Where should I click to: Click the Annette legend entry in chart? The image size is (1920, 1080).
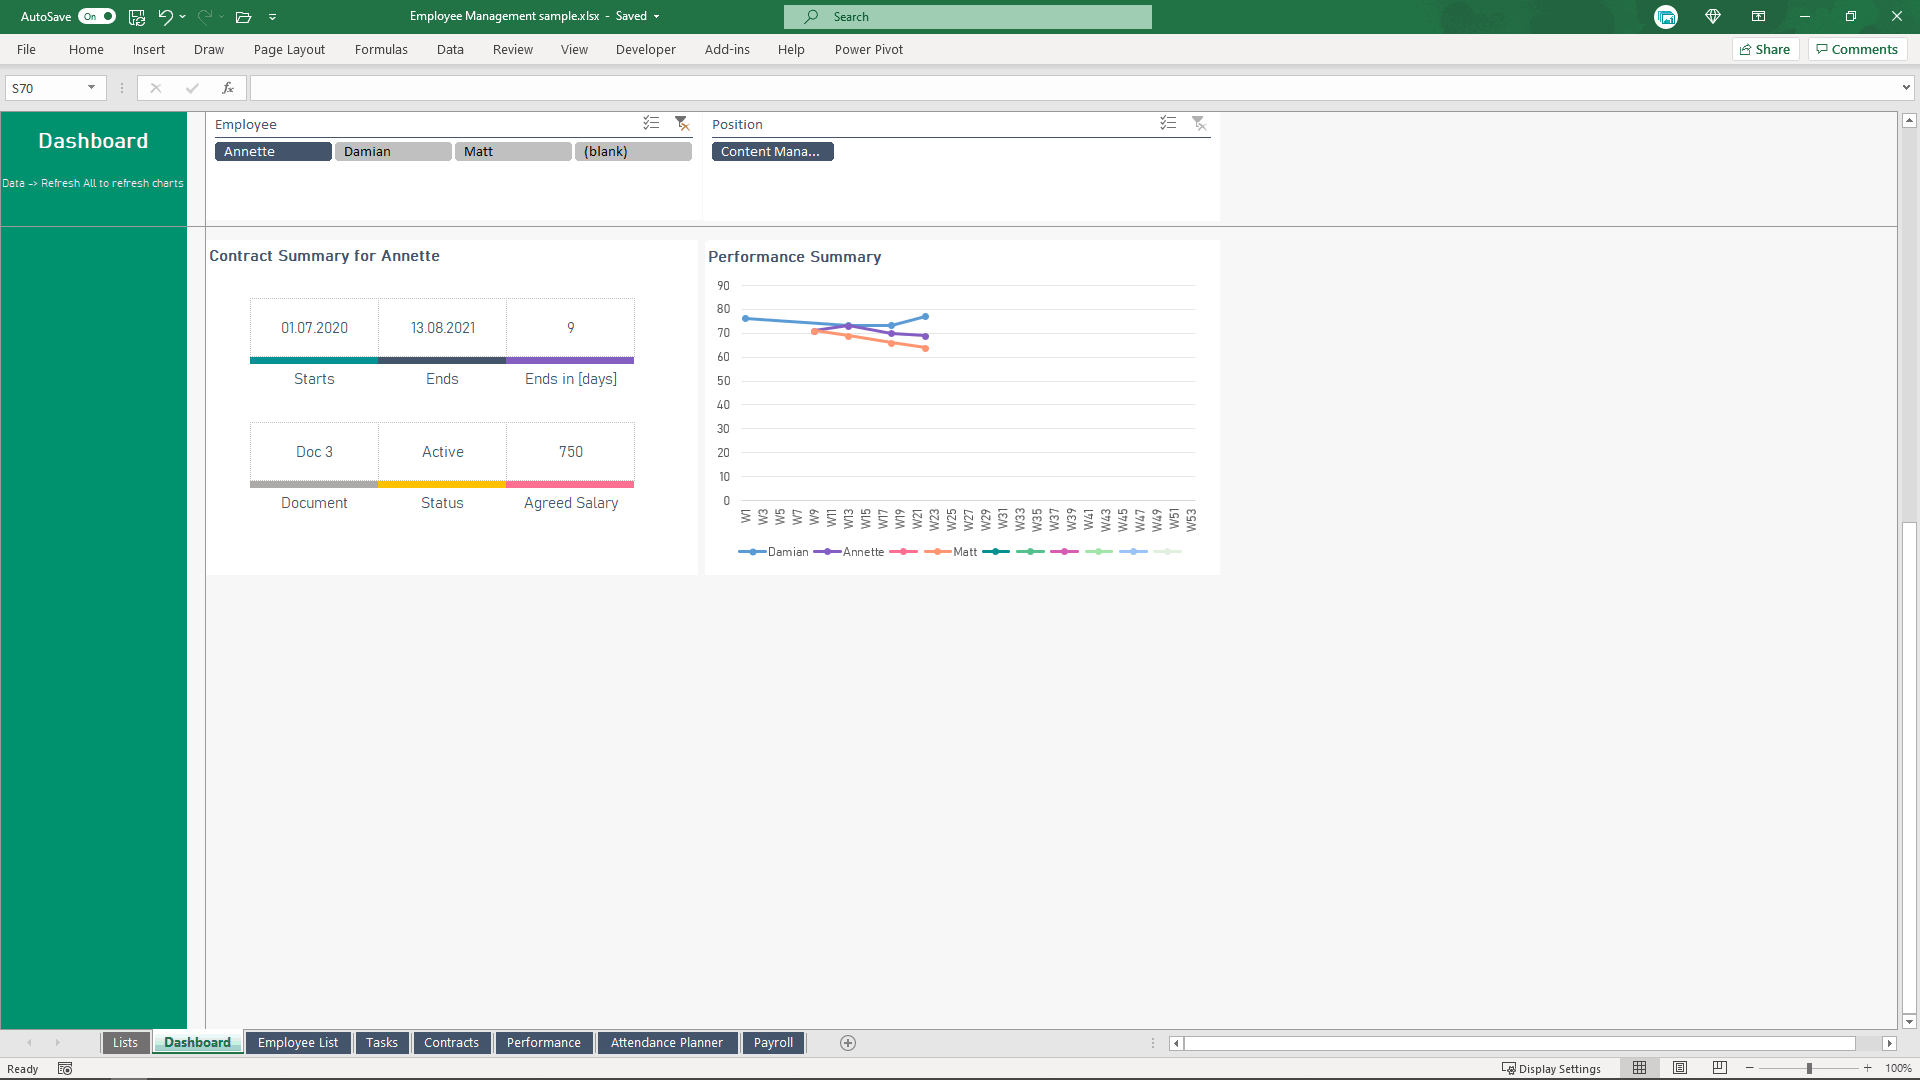coord(849,552)
